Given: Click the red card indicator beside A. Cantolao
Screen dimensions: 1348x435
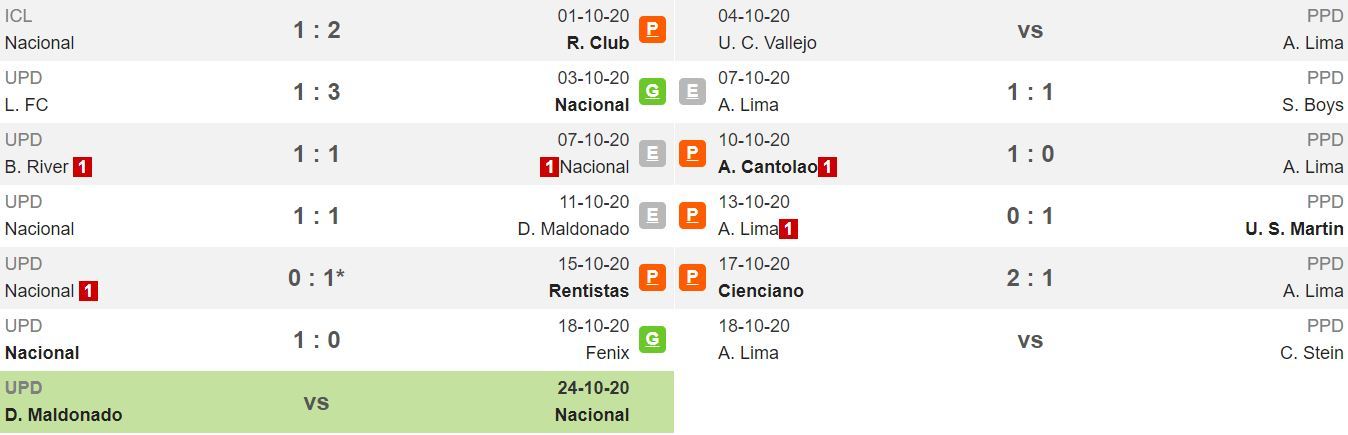Looking at the screenshot, I should [x=827, y=167].
